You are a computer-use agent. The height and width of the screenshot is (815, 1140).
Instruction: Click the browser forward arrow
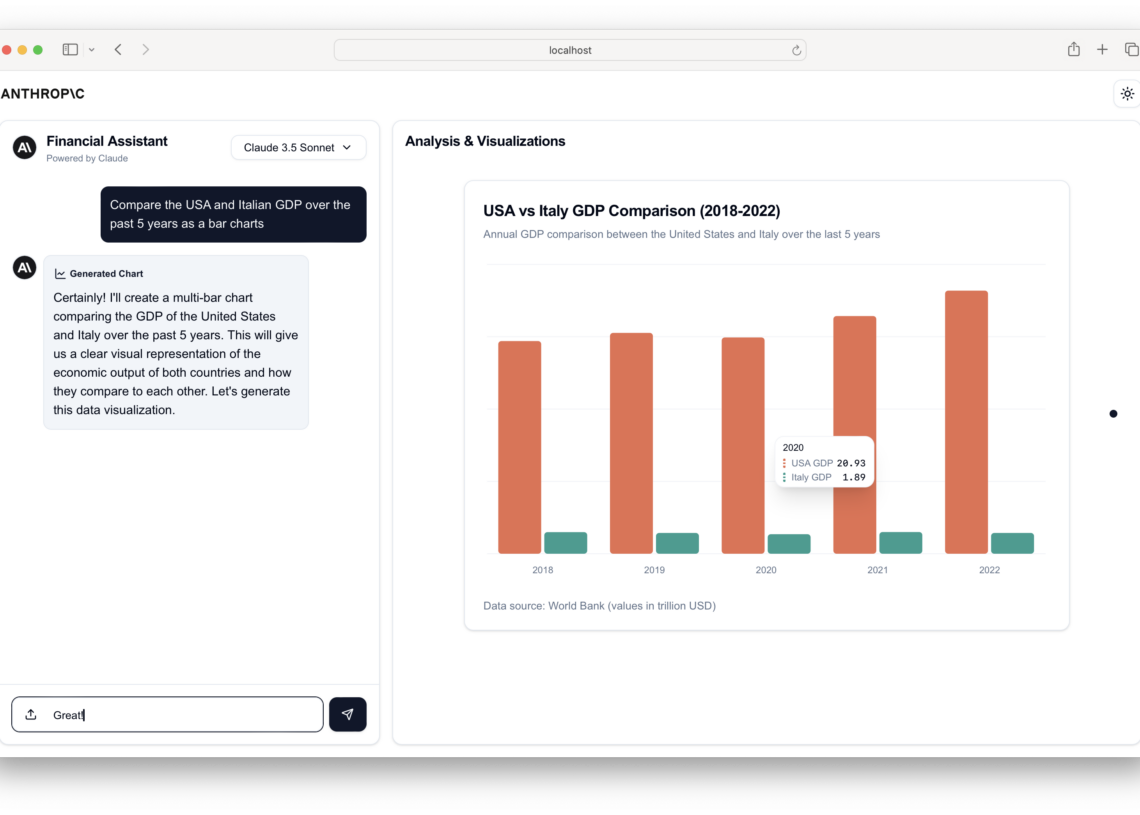click(146, 50)
